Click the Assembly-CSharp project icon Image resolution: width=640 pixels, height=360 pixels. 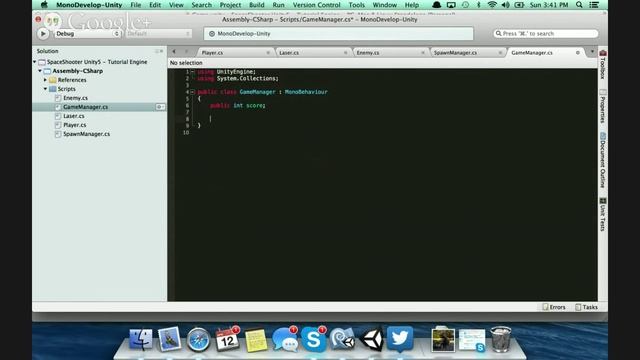47,71
